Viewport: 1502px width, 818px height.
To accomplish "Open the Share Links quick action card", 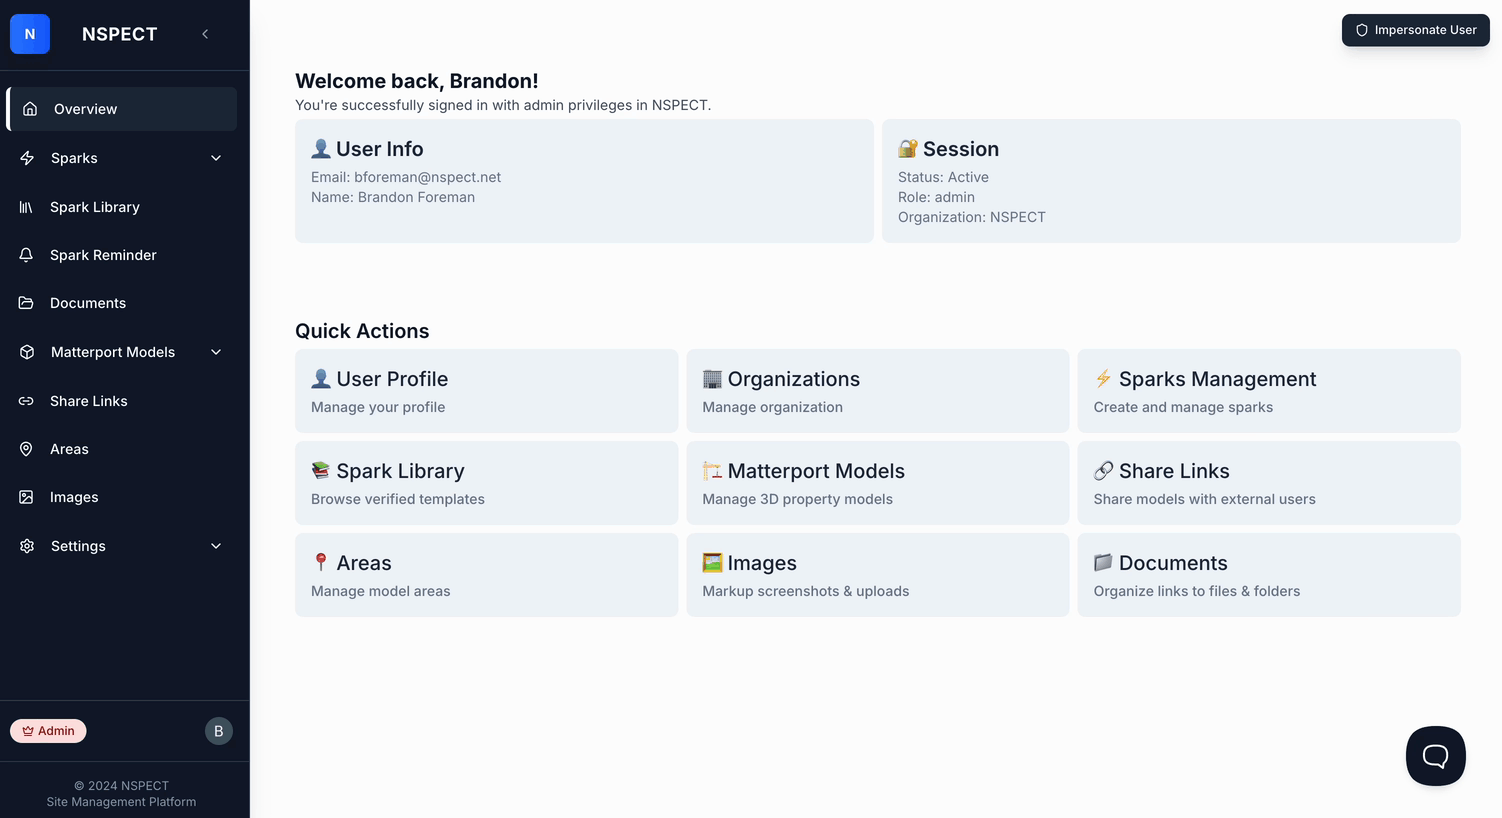I will point(1269,483).
